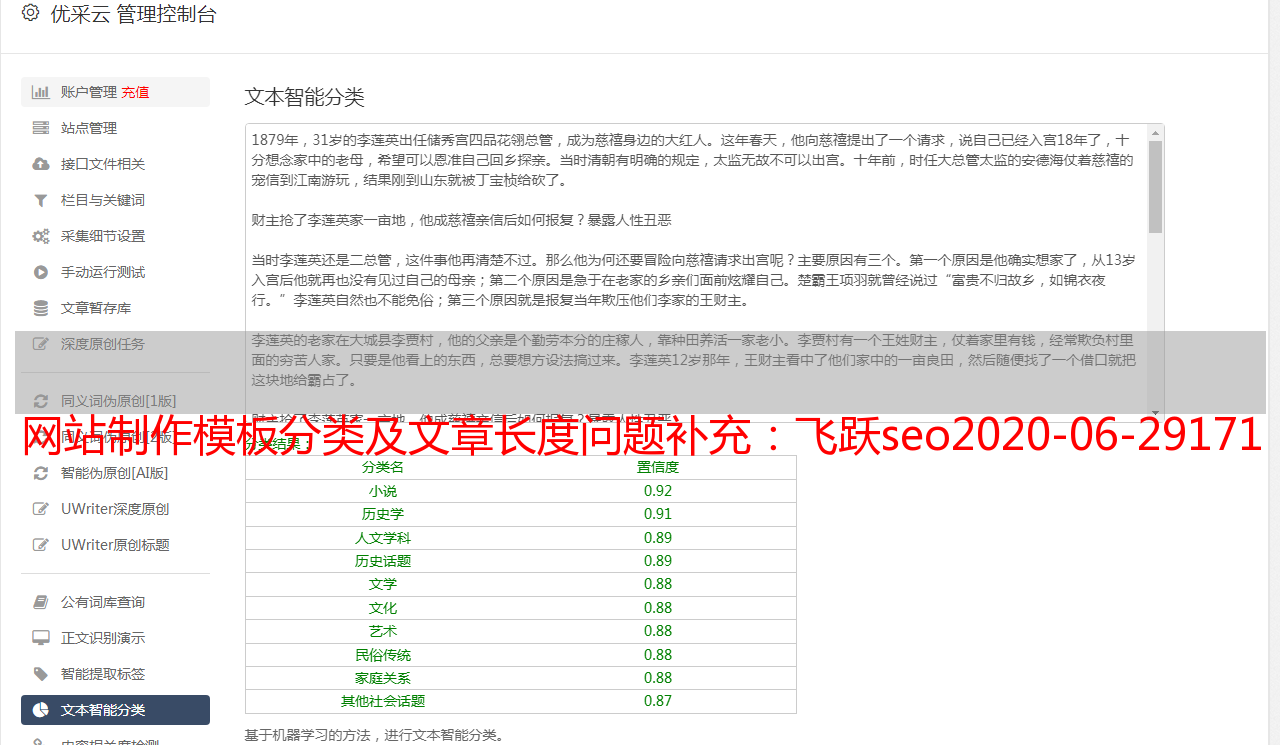Open UWriter深度原创 page

(x=115, y=509)
